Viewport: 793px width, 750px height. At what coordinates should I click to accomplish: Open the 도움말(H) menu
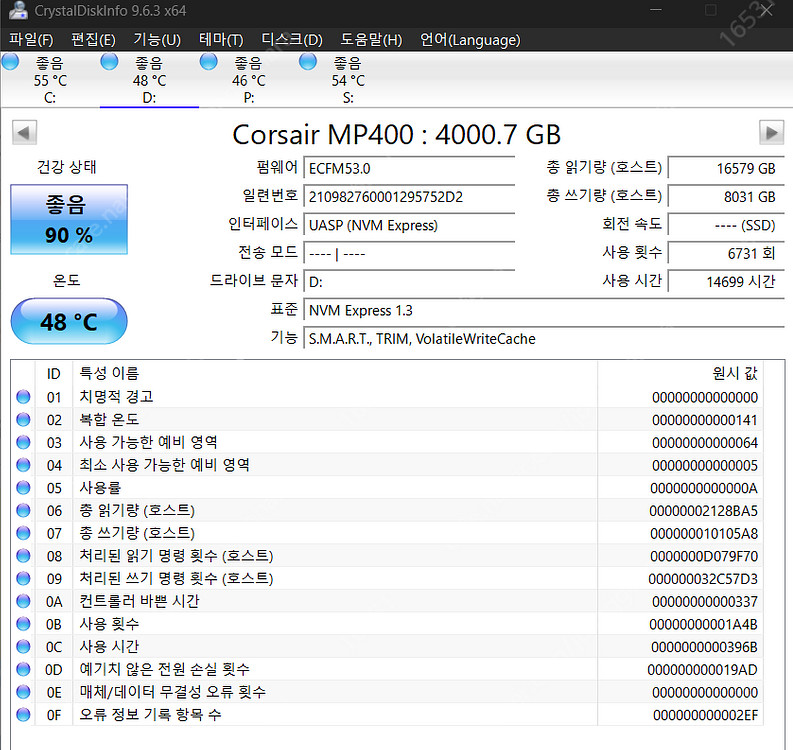tap(371, 39)
